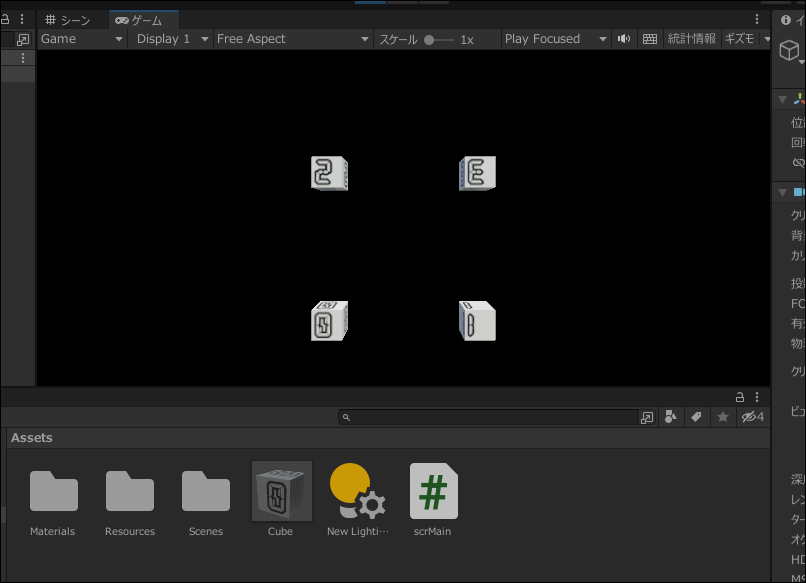Select the Cube prefab thumbnail
This screenshot has width=806, height=583.
click(281, 491)
